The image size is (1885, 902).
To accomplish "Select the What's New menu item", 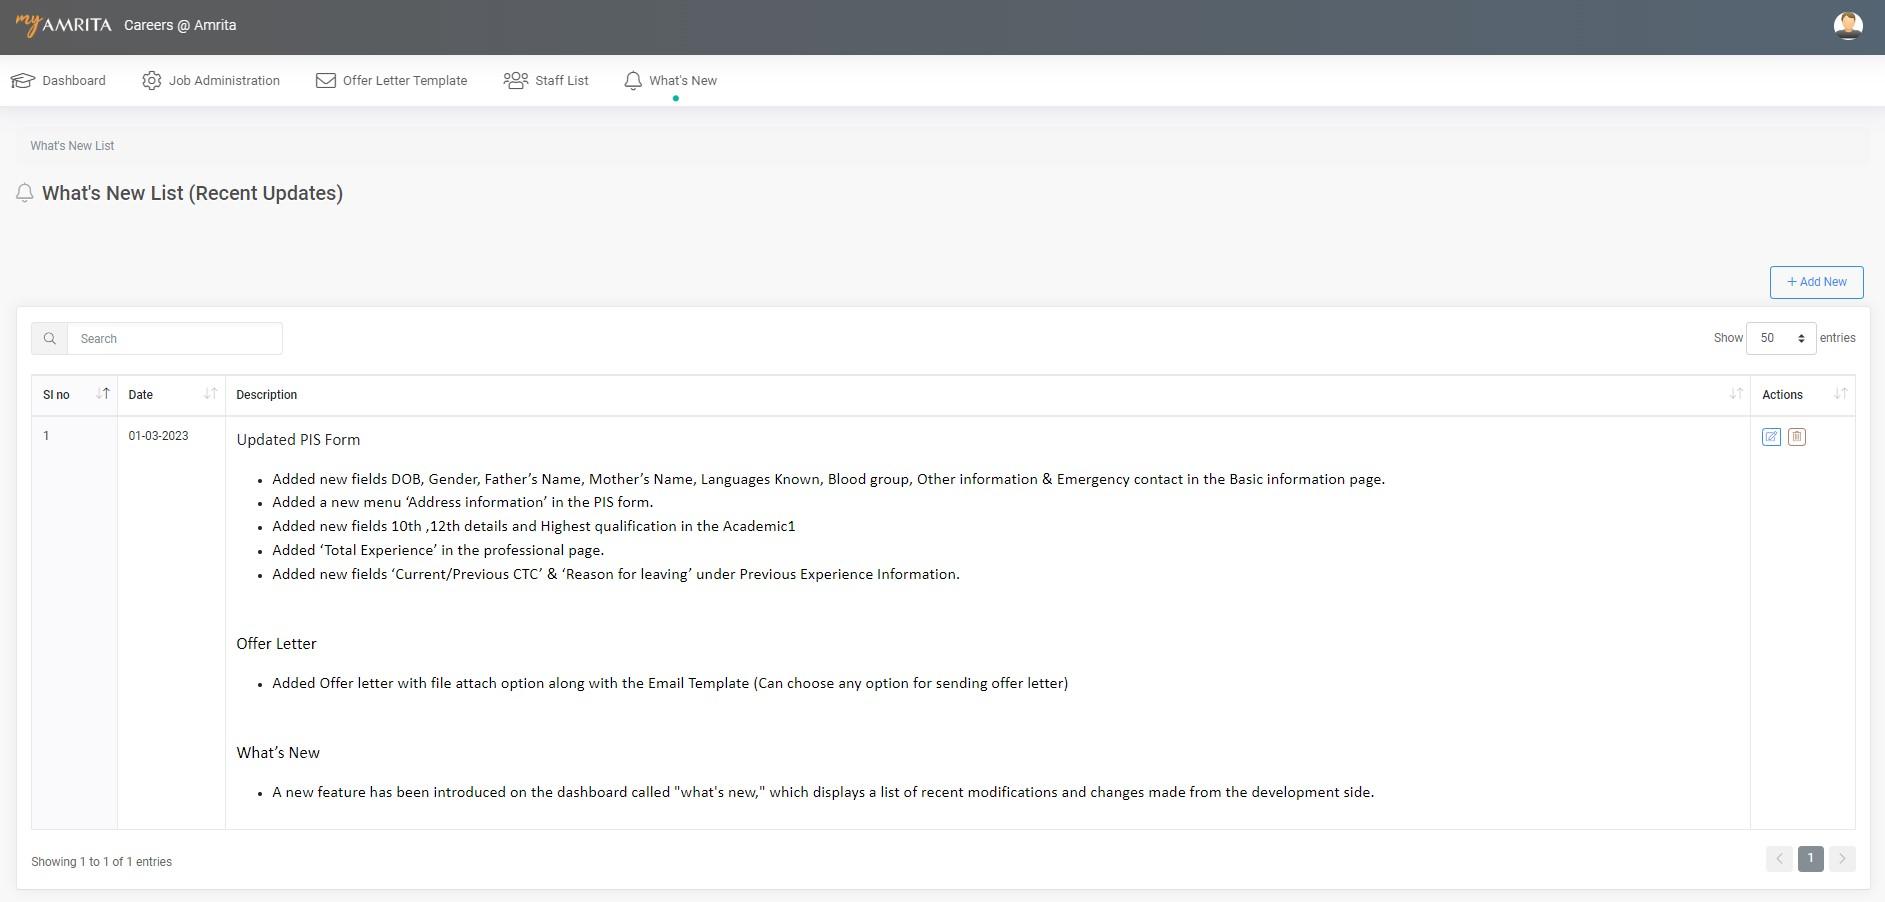I will pos(671,80).
